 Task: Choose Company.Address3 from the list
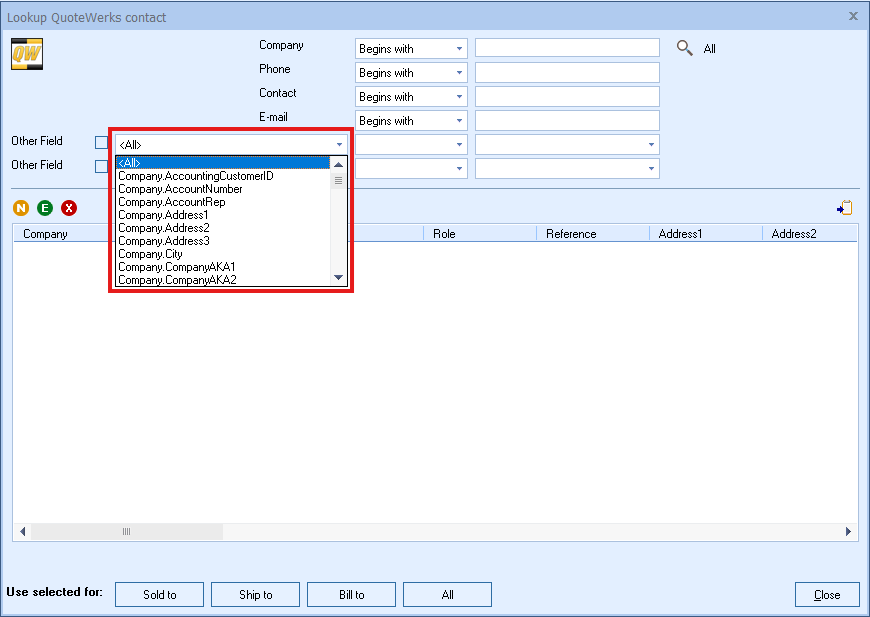tap(223, 241)
